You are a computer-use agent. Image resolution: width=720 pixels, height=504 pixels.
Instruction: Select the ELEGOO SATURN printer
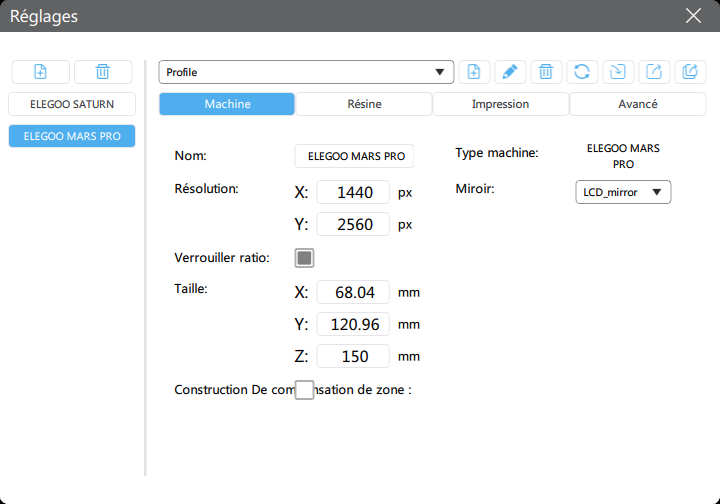(x=72, y=104)
